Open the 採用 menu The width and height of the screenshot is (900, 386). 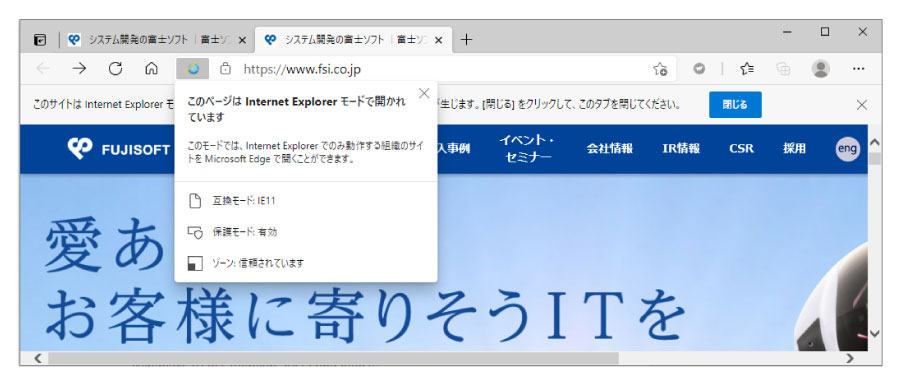pyautogui.click(x=794, y=149)
